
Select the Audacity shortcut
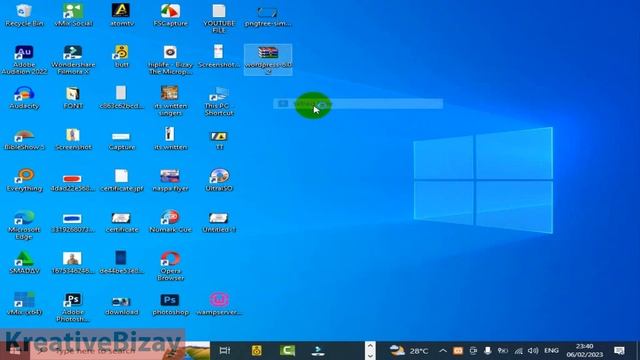24,98
